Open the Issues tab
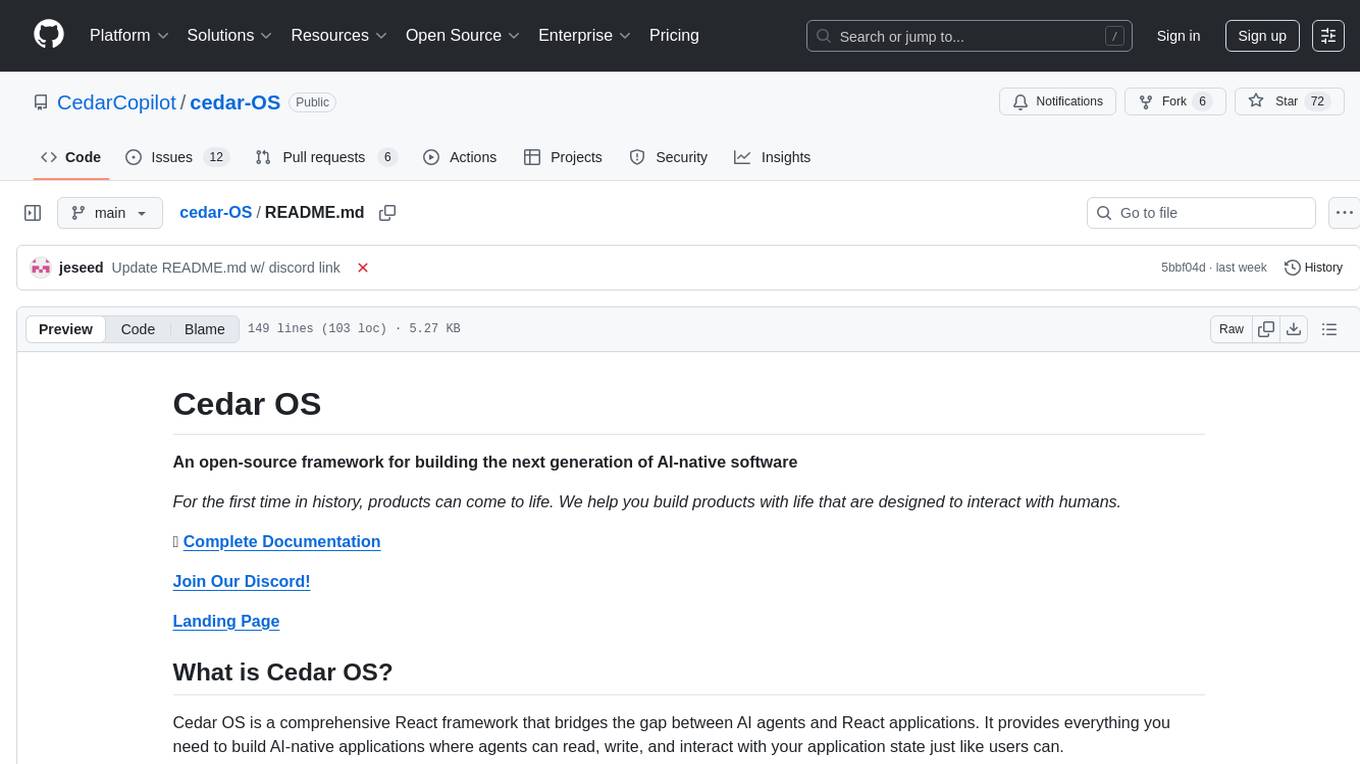This screenshot has width=1360, height=764. coord(177,157)
